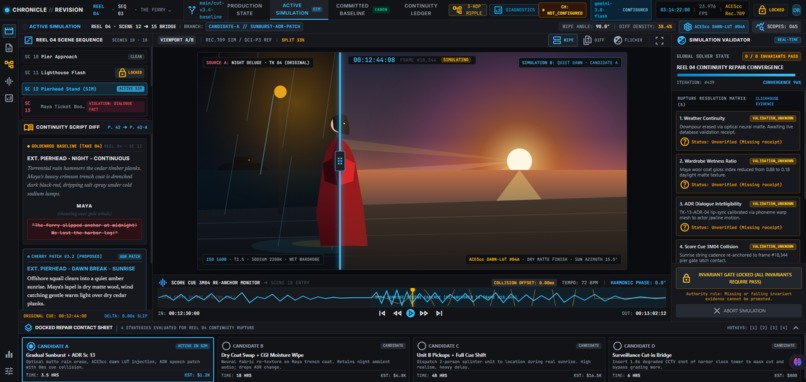Open the Committed Baseline tab
This screenshot has height=382, width=806.
pos(362,9)
